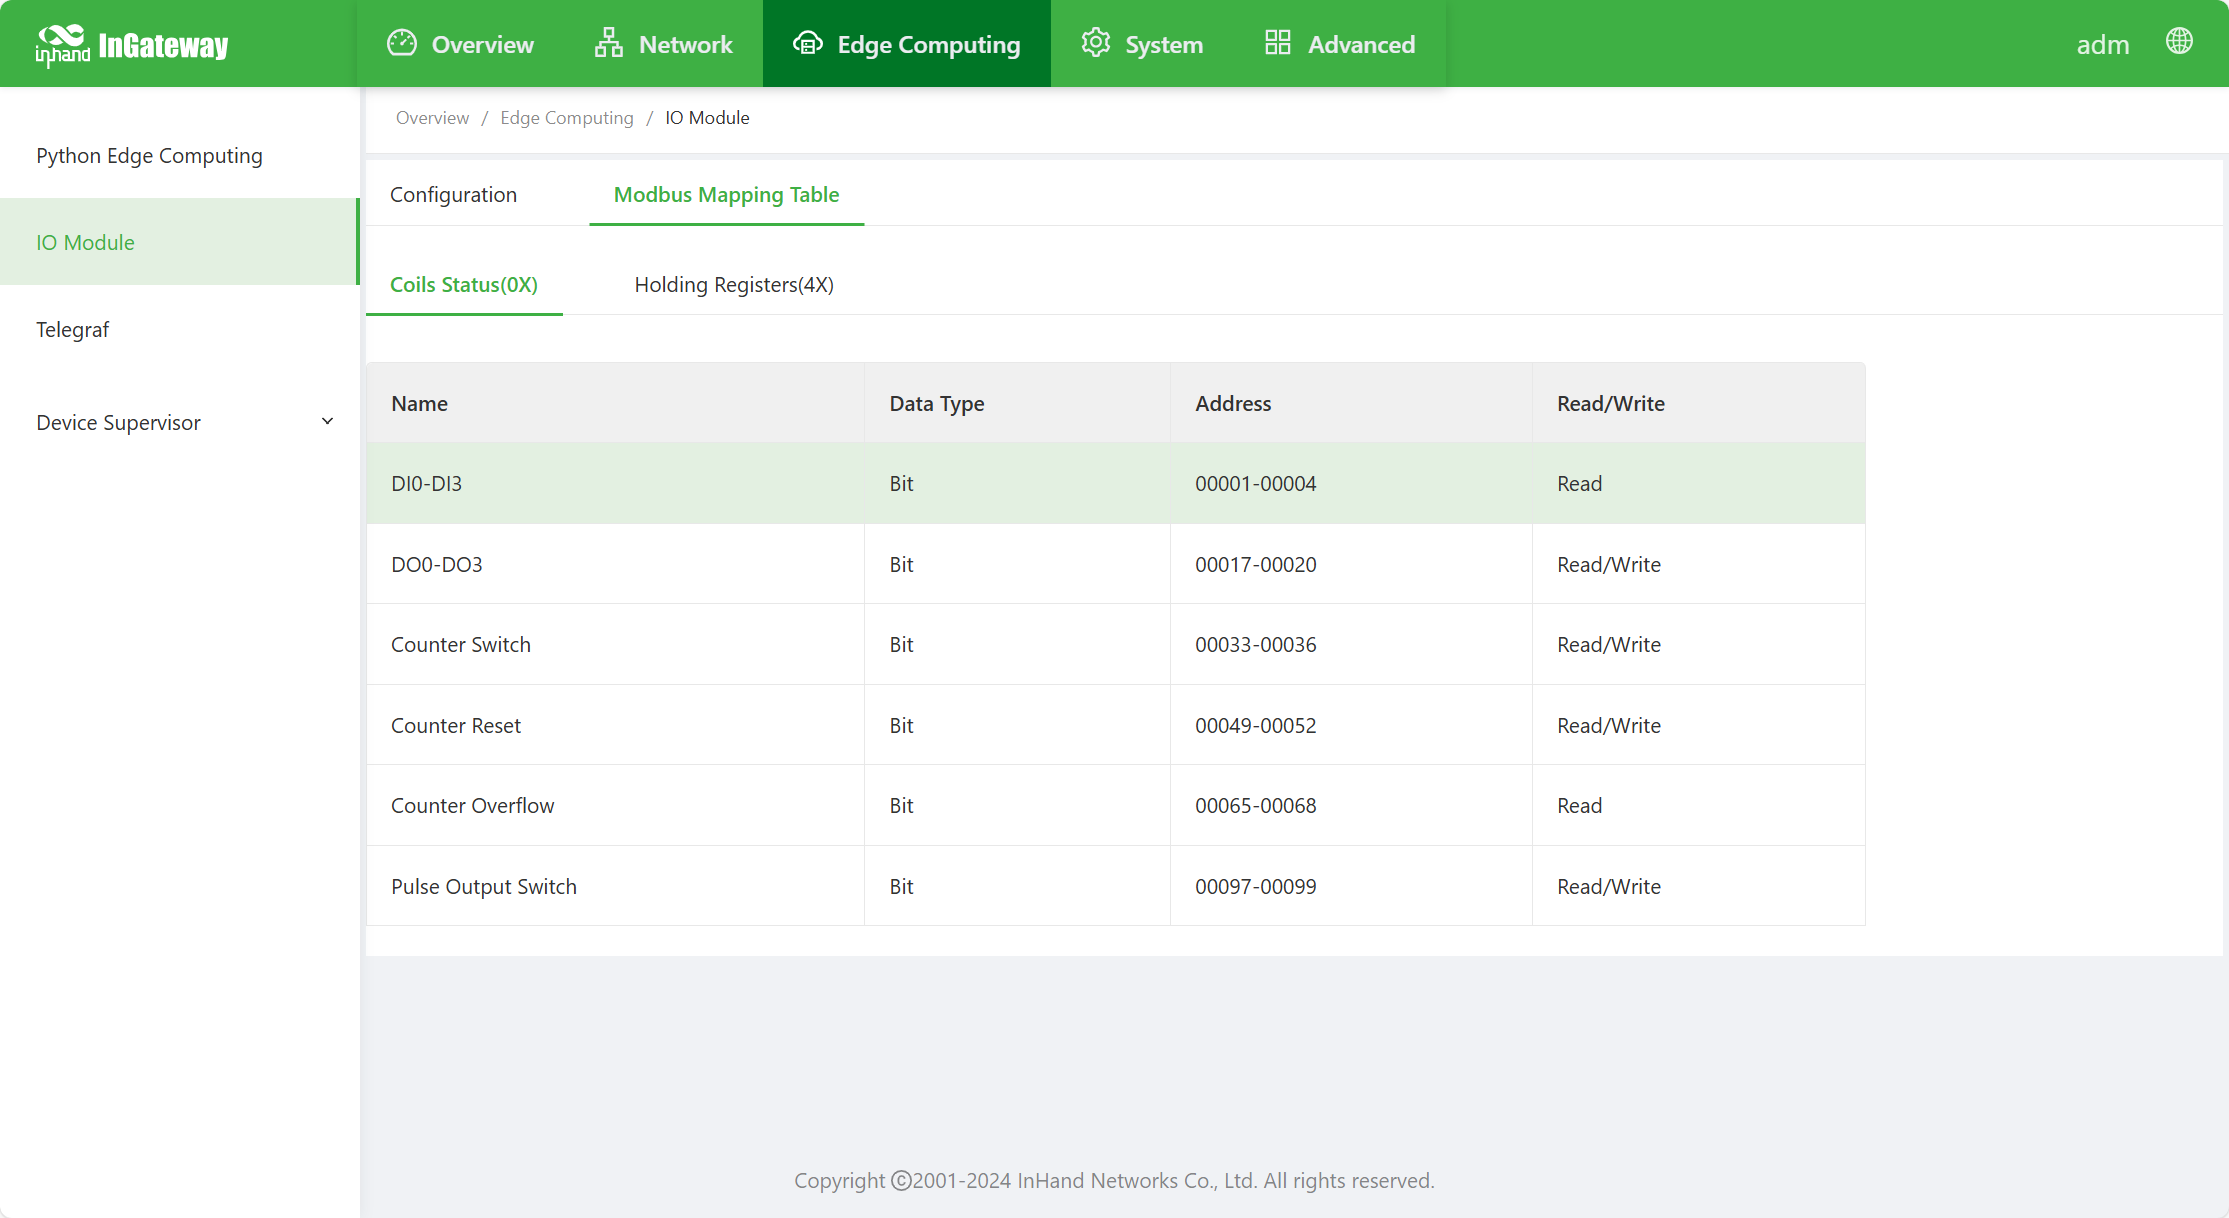
Task: Go to the Overview breadcrumb link
Action: (432, 118)
